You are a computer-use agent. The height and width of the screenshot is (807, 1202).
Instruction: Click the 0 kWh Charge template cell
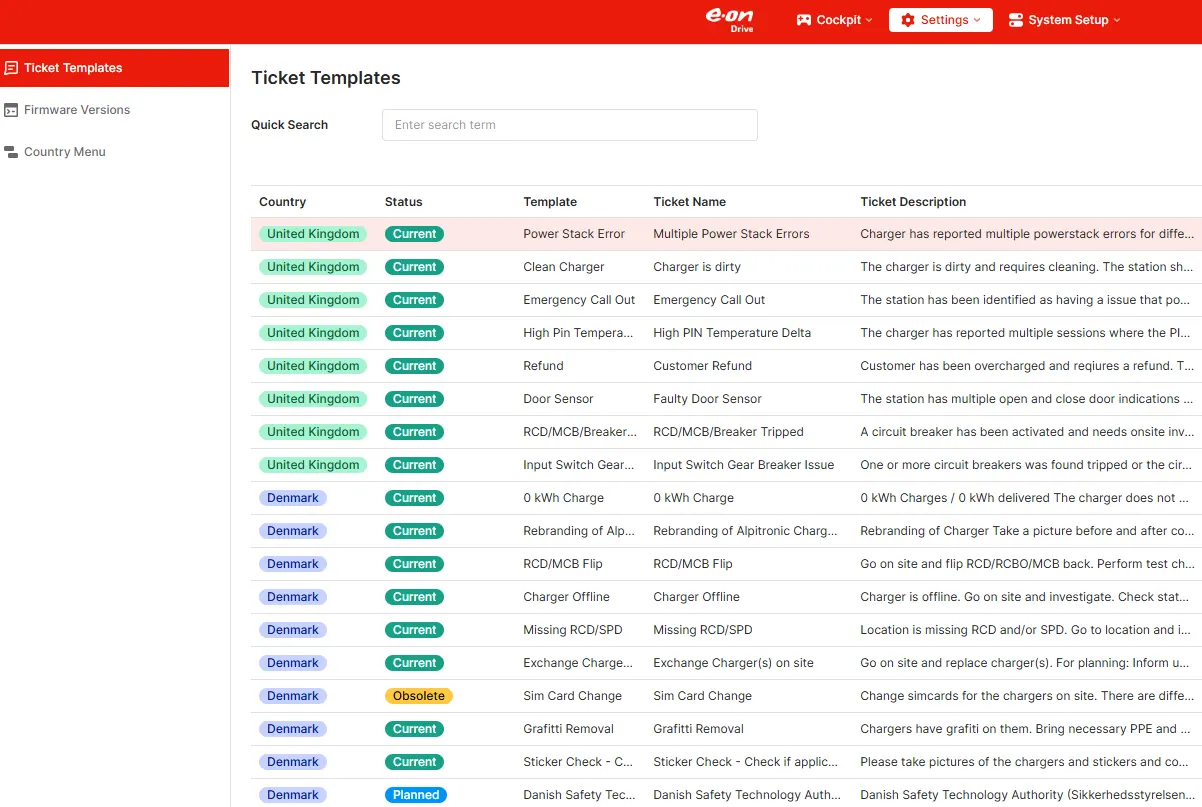tap(563, 498)
